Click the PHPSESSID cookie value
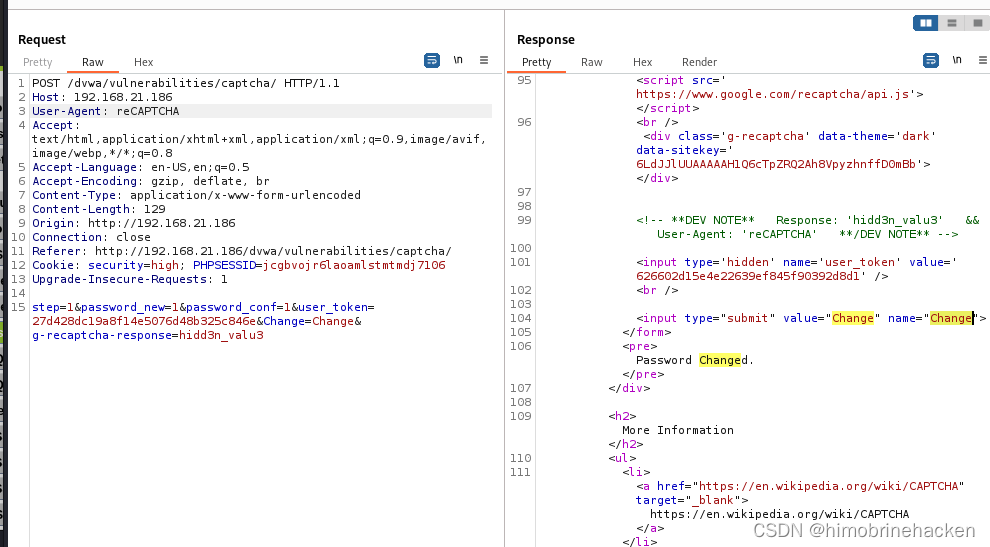990x547 pixels. click(x=354, y=265)
